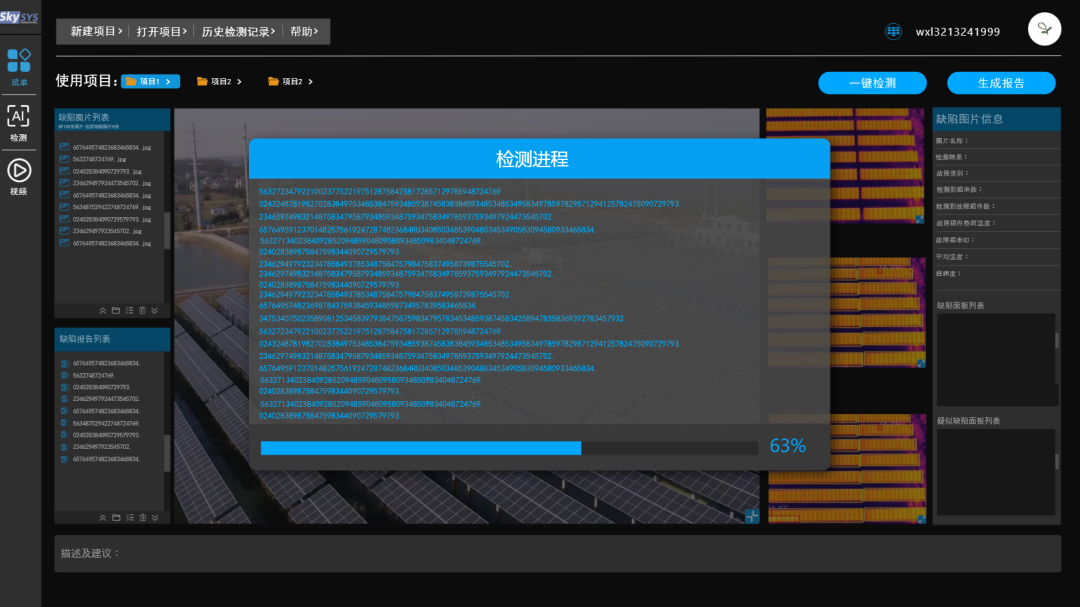1080x607 pixels.
Task: Collapse 缺陷图片列表 with double up chevron
Action: (x=102, y=310)
